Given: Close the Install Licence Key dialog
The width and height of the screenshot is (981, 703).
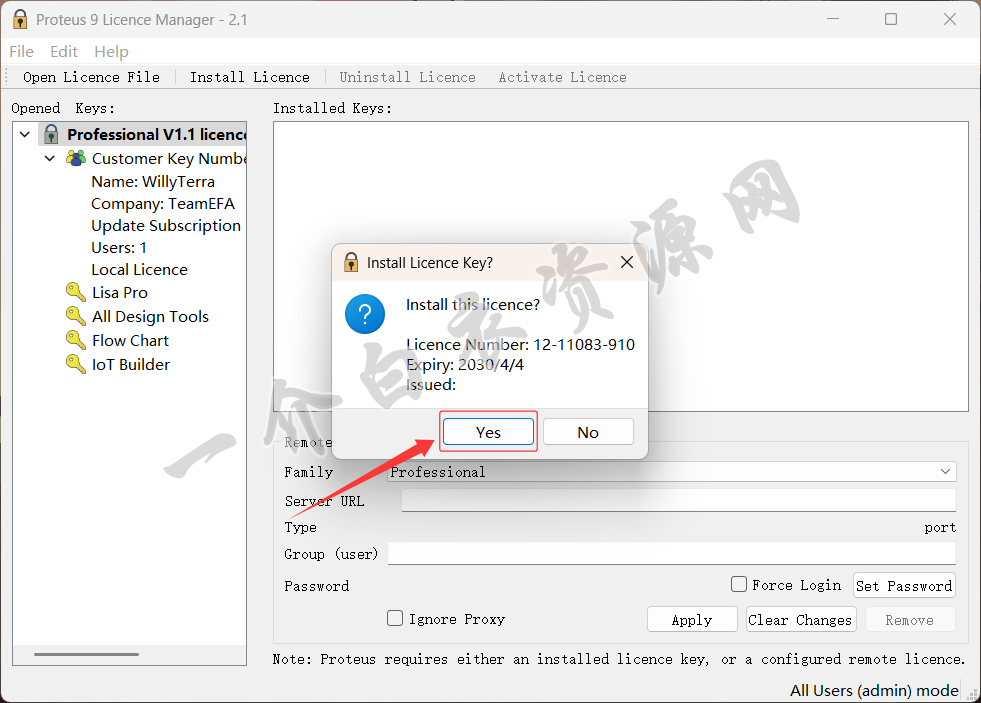Looking at the screenshot, I should coord(627,262).
